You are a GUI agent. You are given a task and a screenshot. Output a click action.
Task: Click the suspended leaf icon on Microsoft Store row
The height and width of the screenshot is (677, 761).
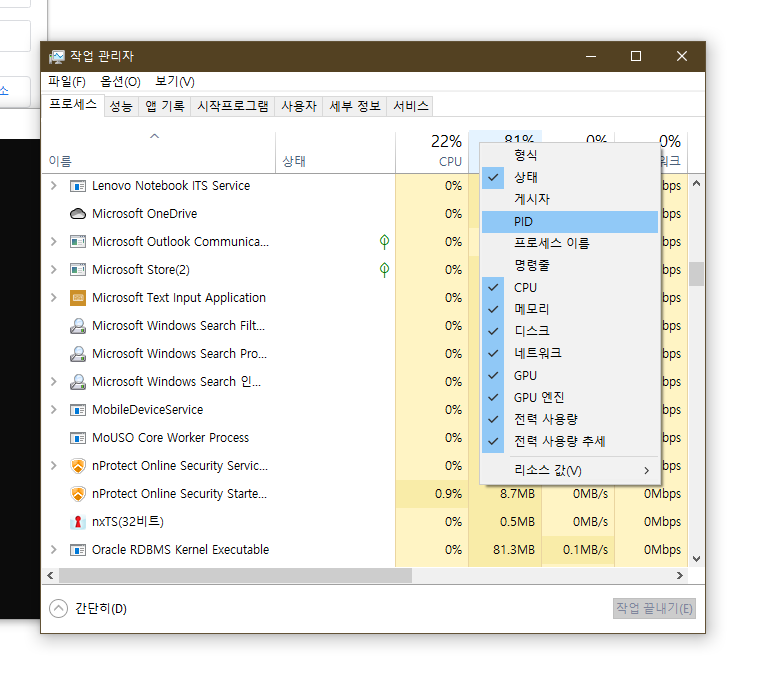[x=384, y=269]
